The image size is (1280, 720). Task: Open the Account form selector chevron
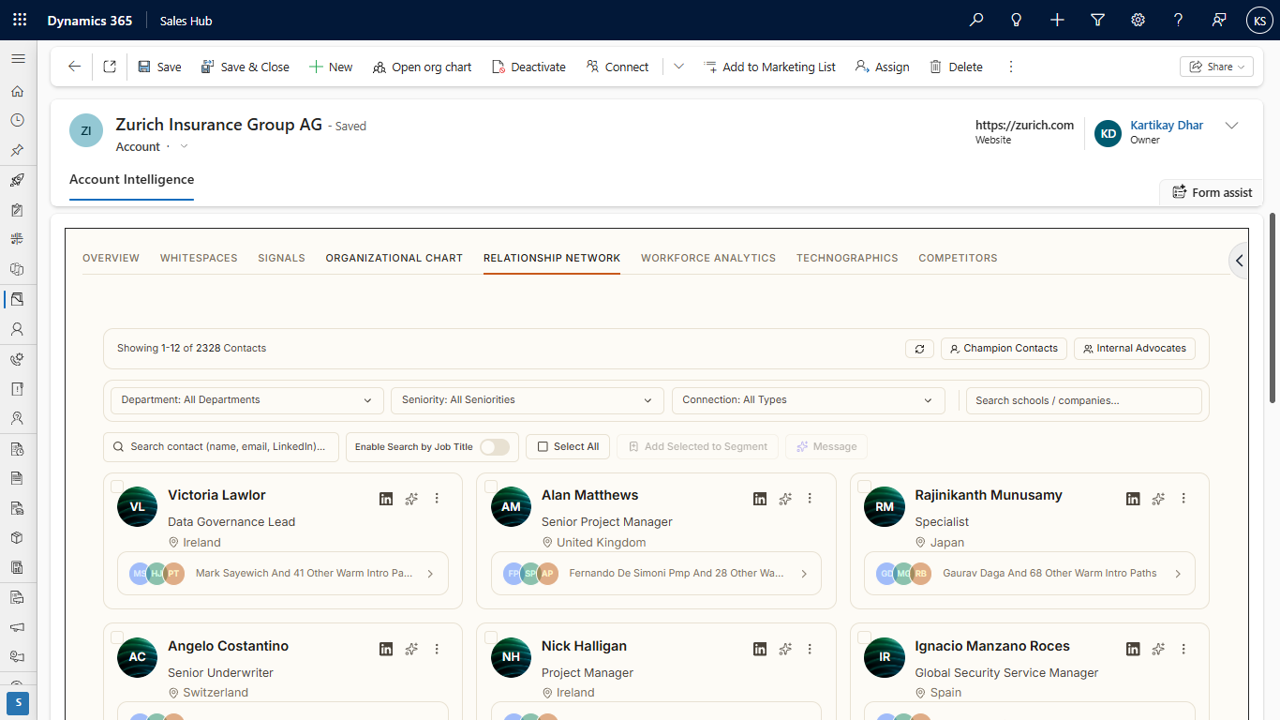tap(184, 147)
